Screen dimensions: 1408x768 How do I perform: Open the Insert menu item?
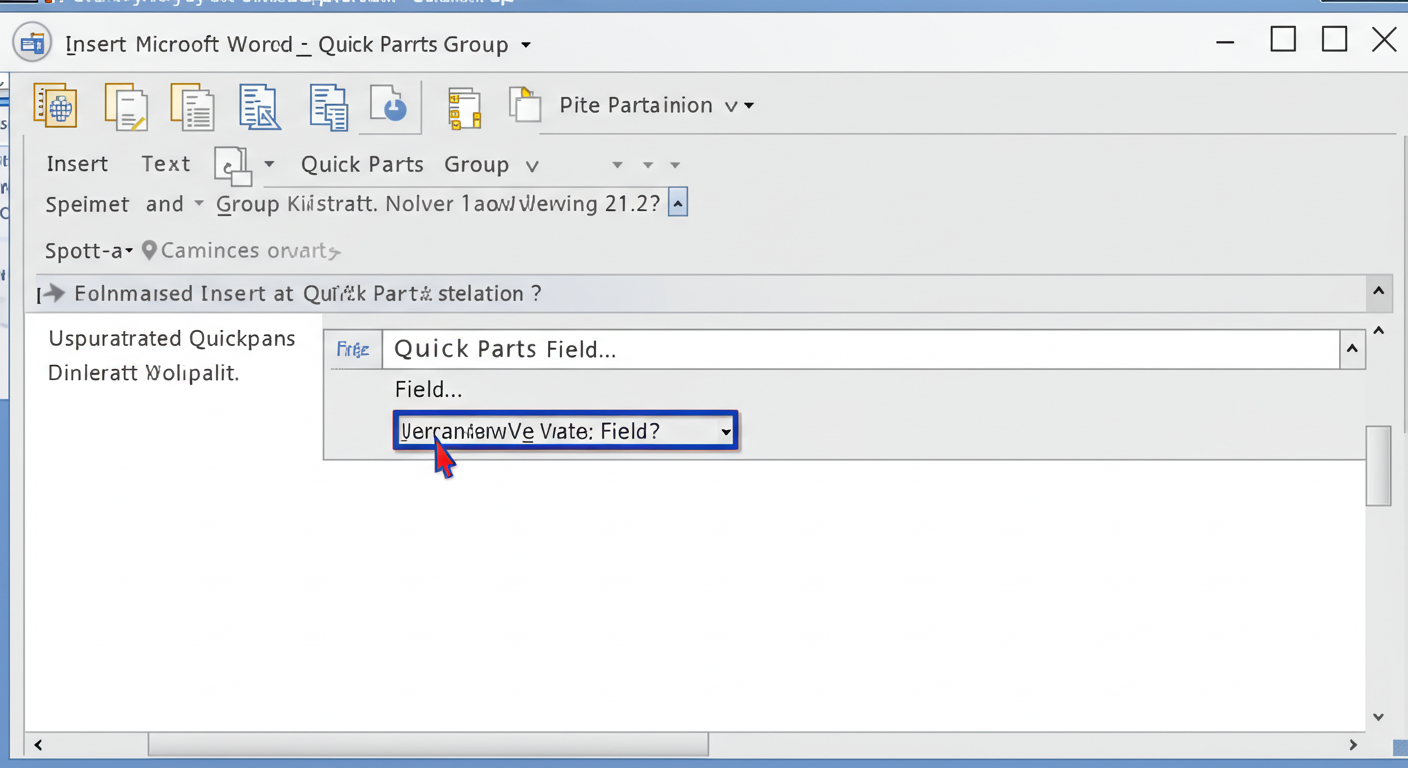click(77, 164)
